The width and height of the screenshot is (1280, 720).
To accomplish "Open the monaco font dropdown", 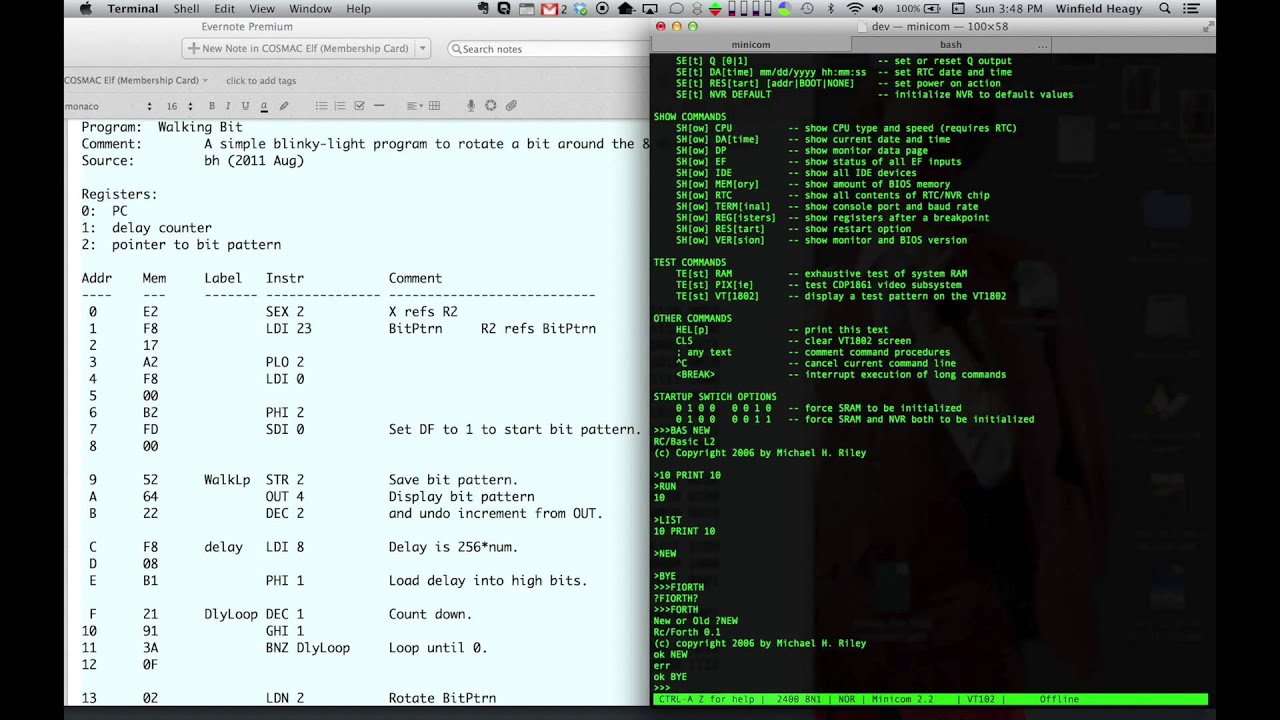I will 108,106.
